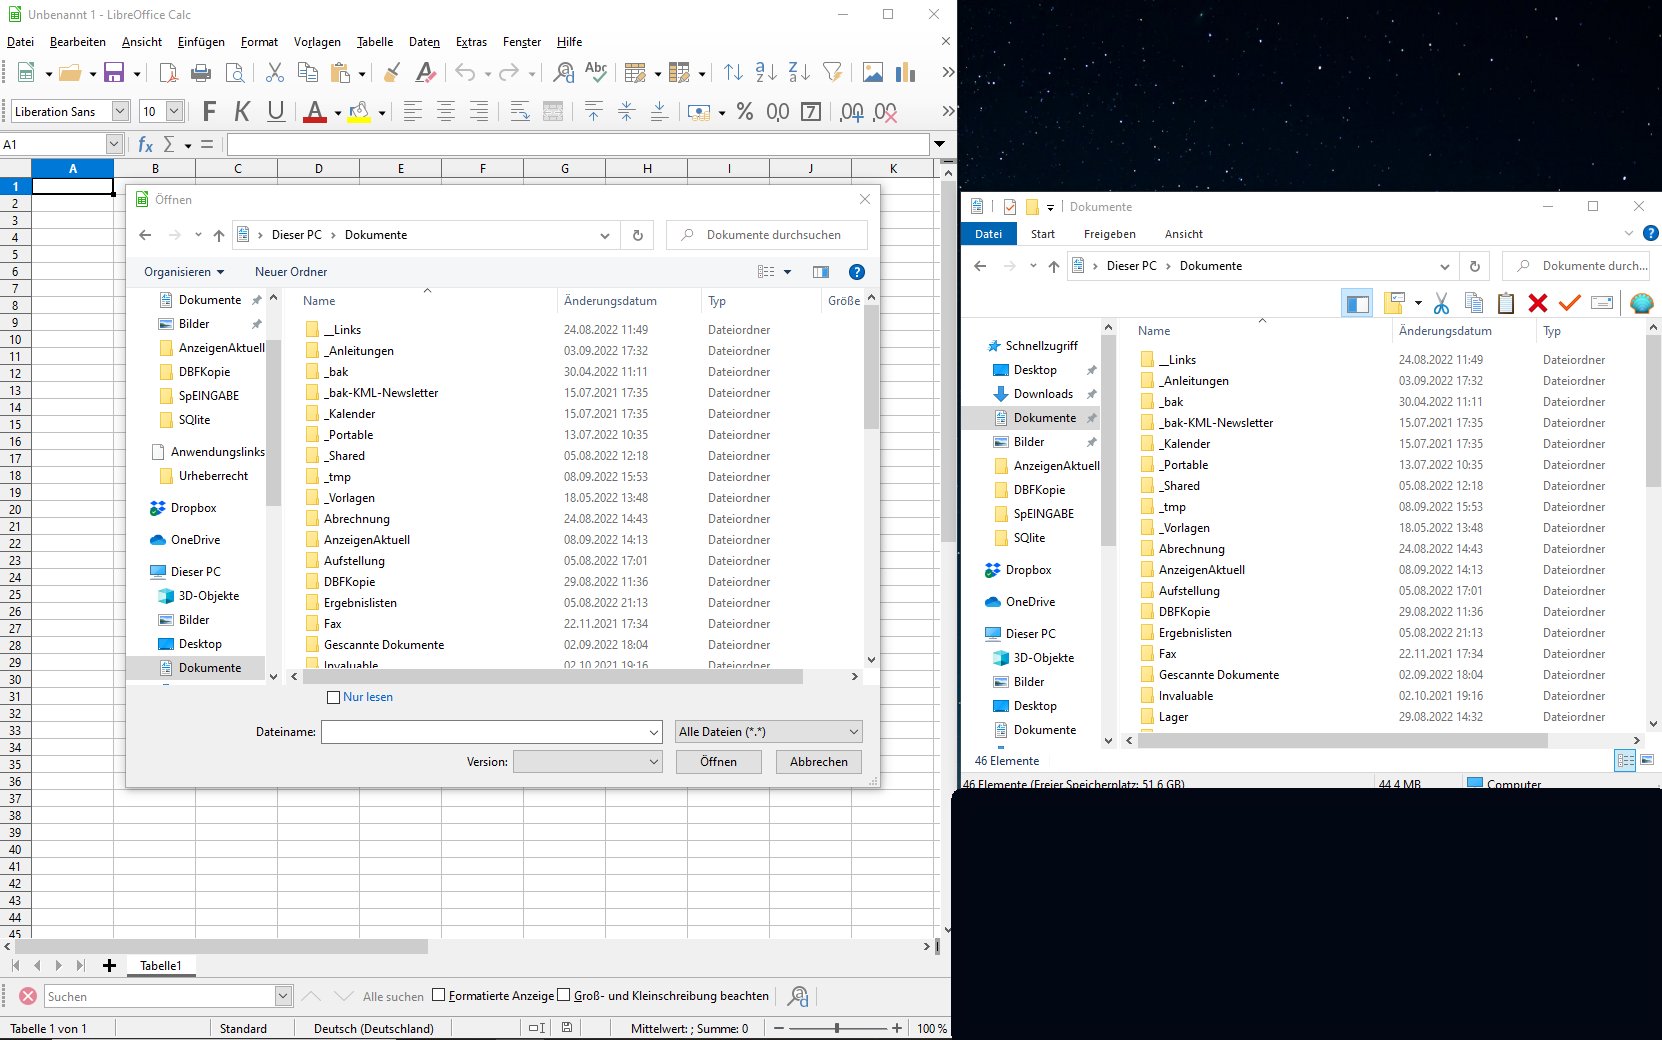Open the Alle Dateien file type dropdown
The height and width of the screenshot is (1040, 1662).
pos(767,731)
